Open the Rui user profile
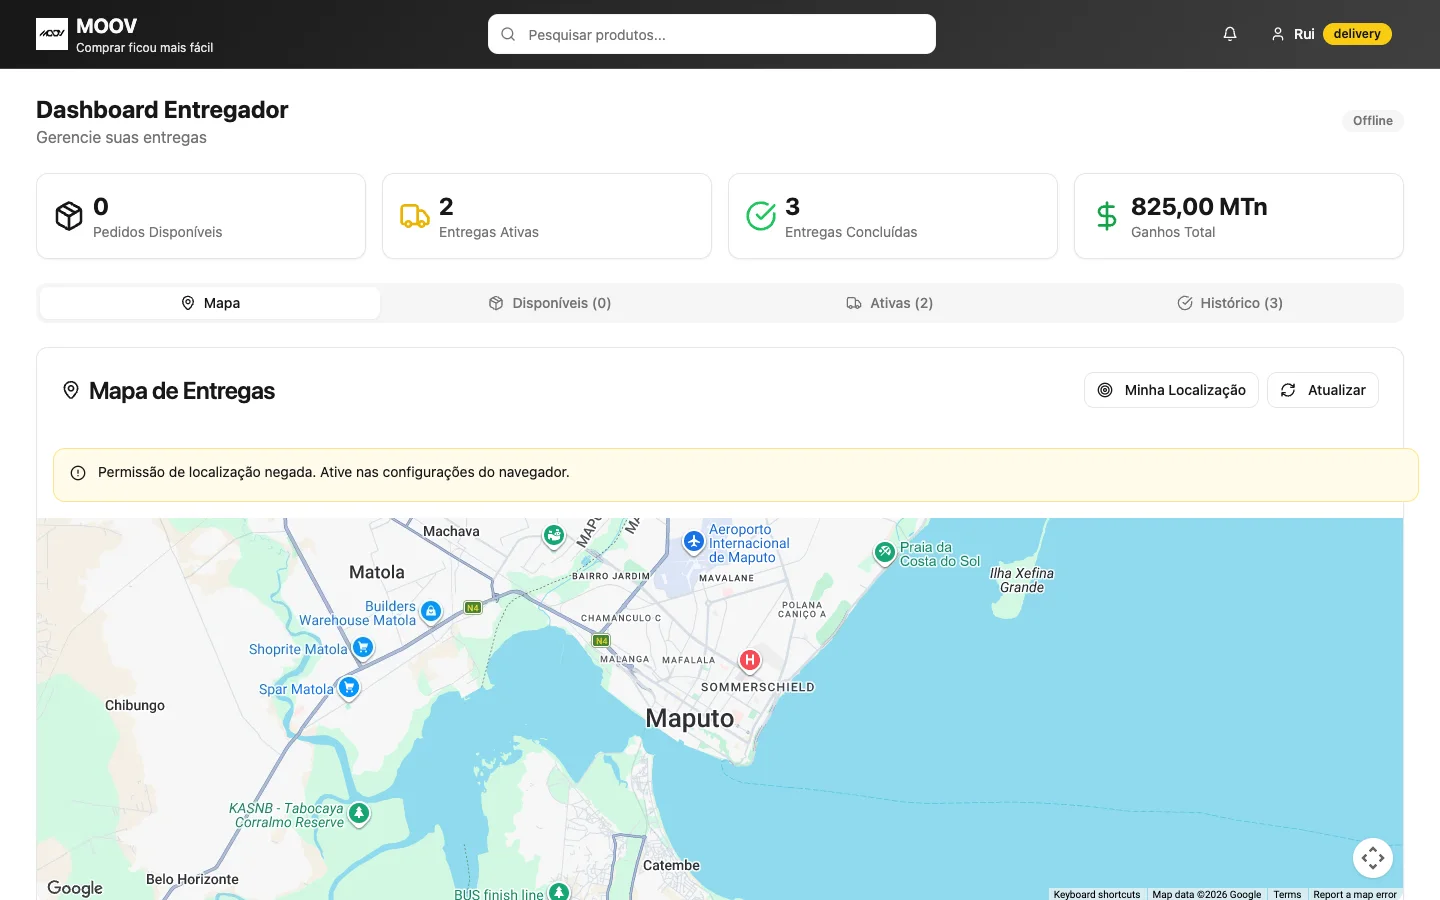 (1292, 34)
